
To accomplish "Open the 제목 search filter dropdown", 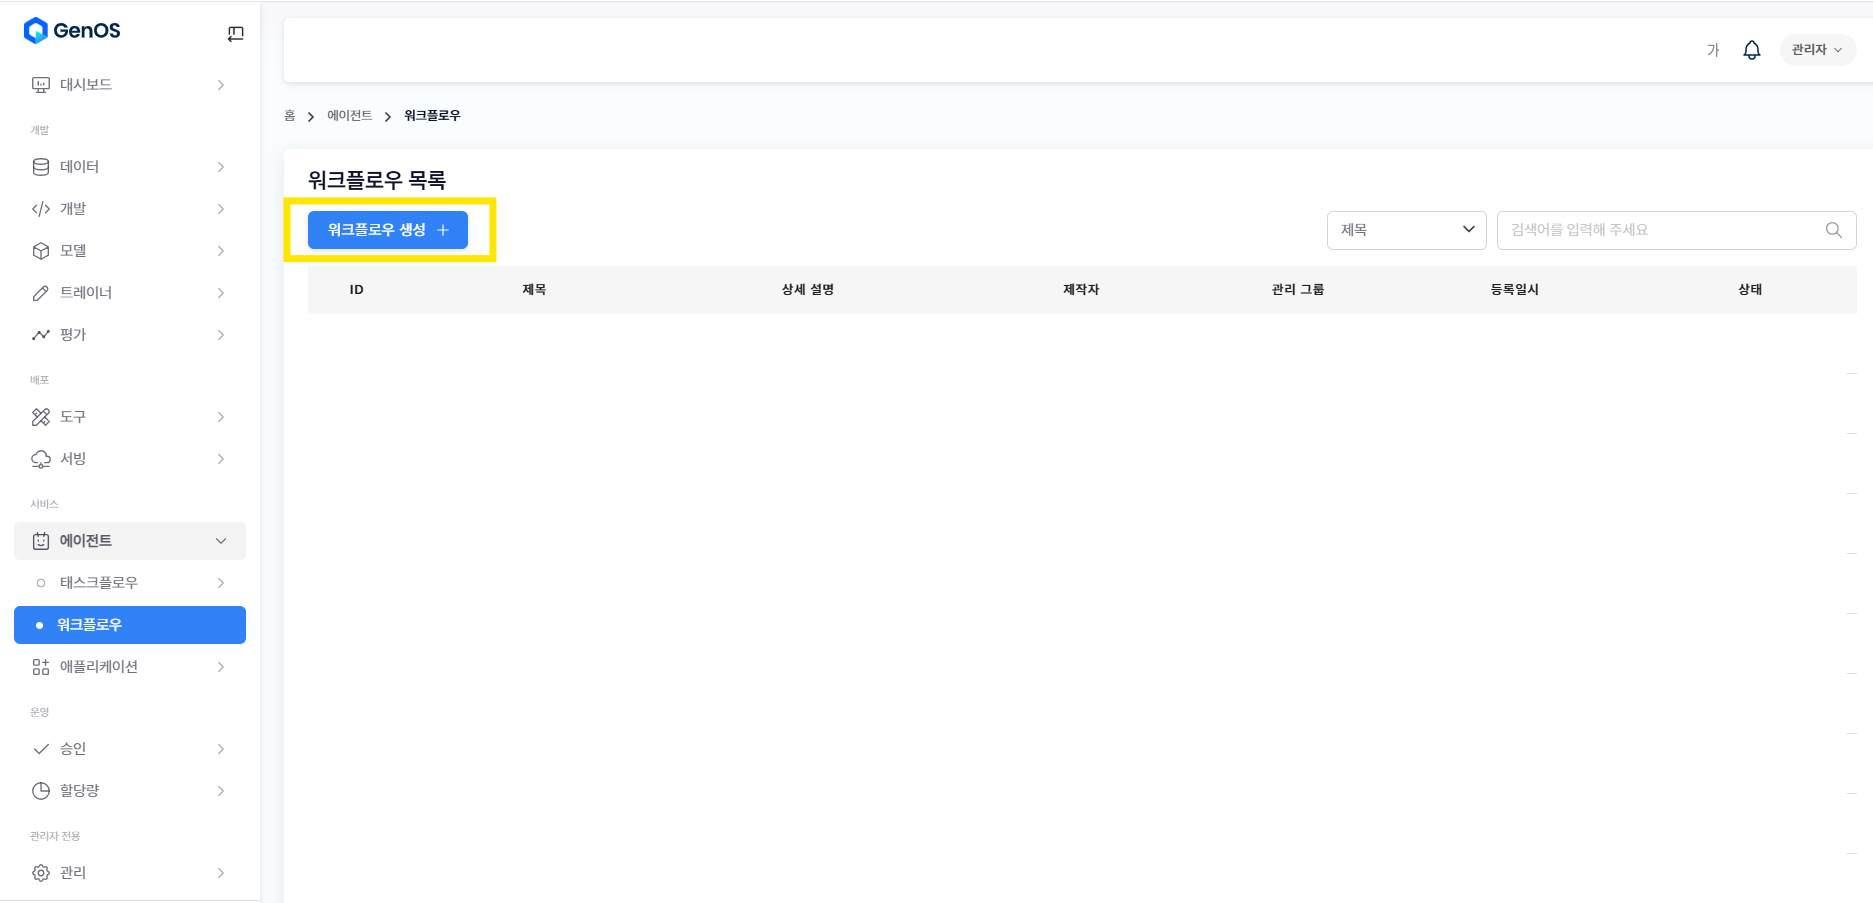I will click(1406, 230).
